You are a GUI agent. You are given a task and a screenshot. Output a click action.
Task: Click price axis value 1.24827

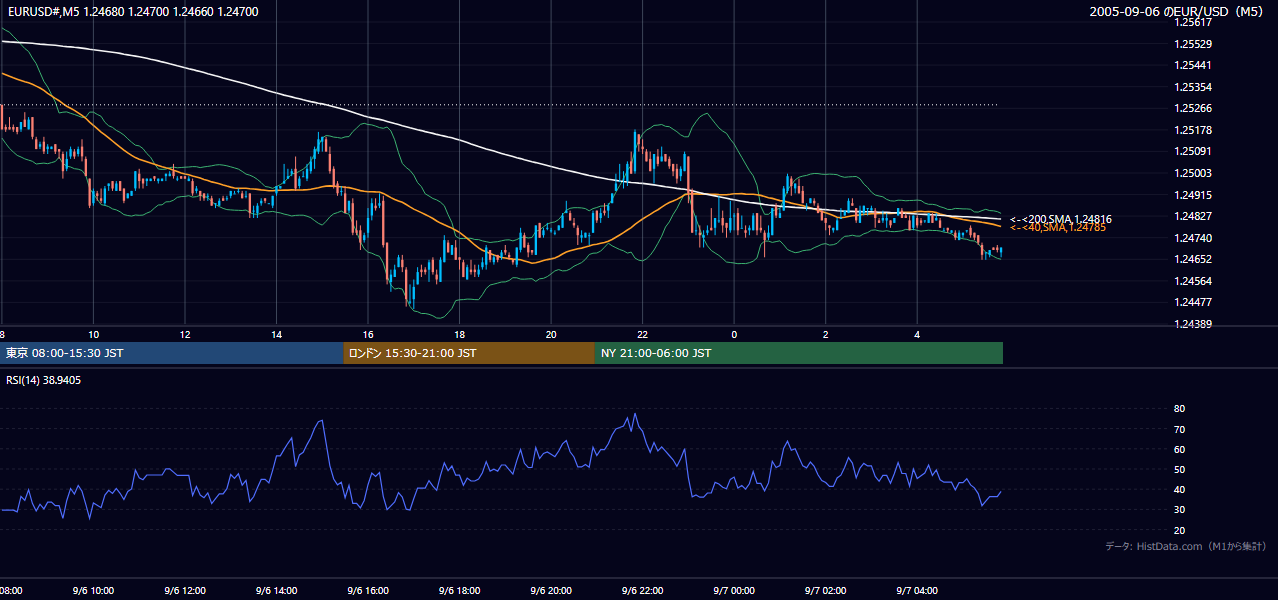(x=1194, y=217)
